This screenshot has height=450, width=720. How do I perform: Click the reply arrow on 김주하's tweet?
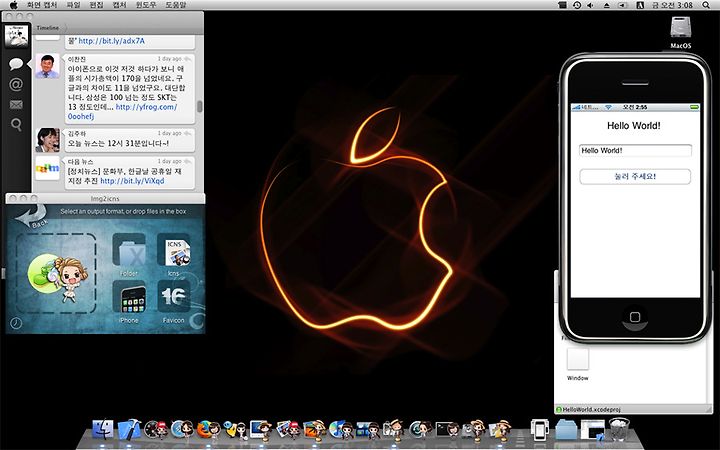tap(188, 133)
